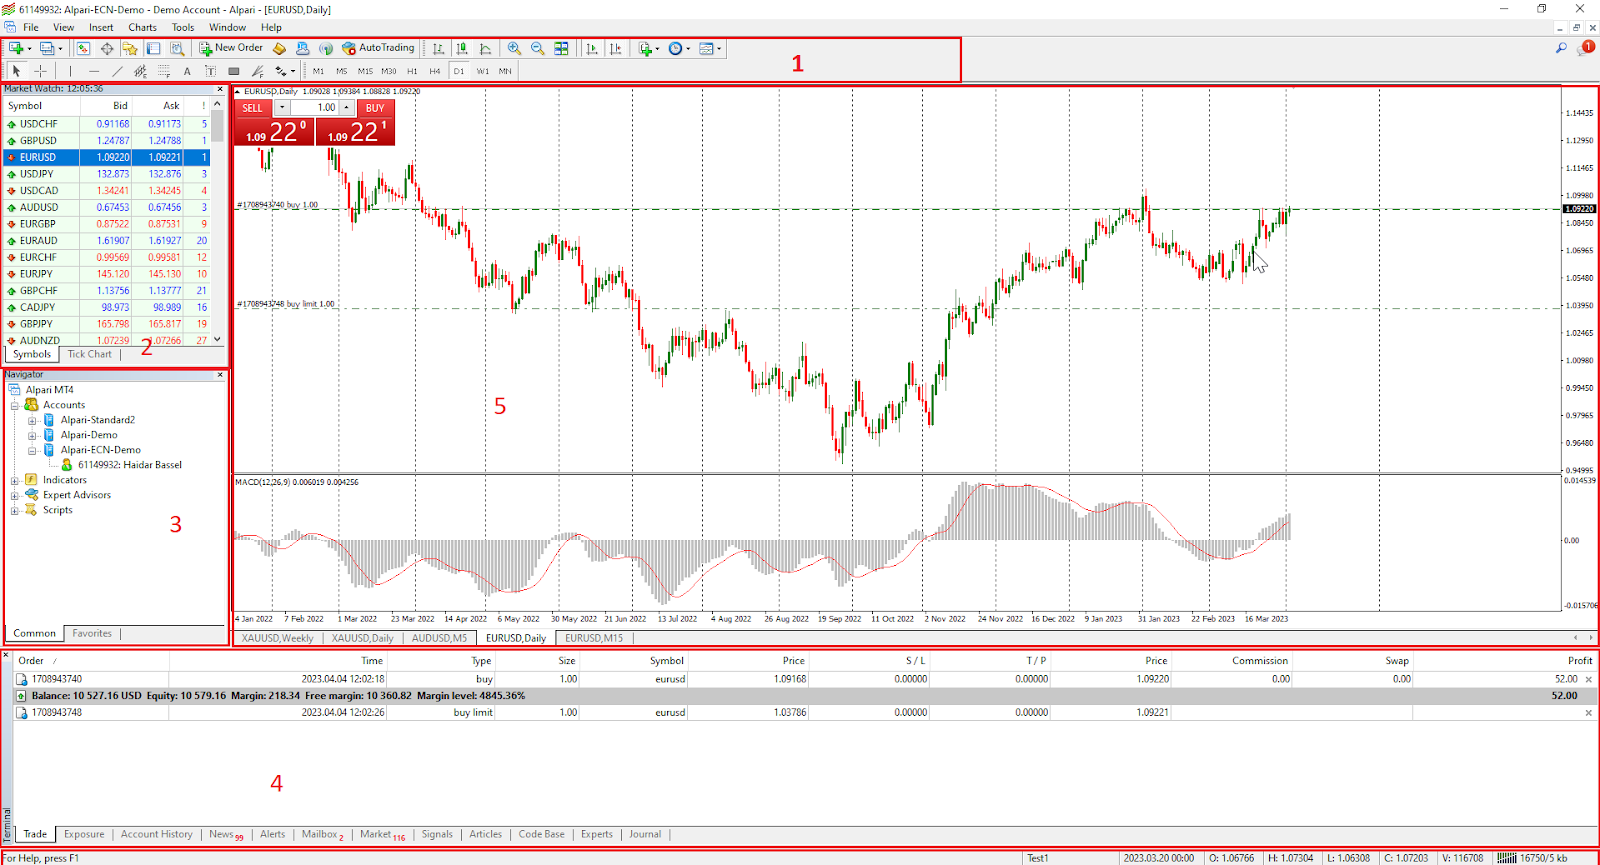The image size is (1600, 865).
Task: Open the Tools menu
Action: (183, 27)
